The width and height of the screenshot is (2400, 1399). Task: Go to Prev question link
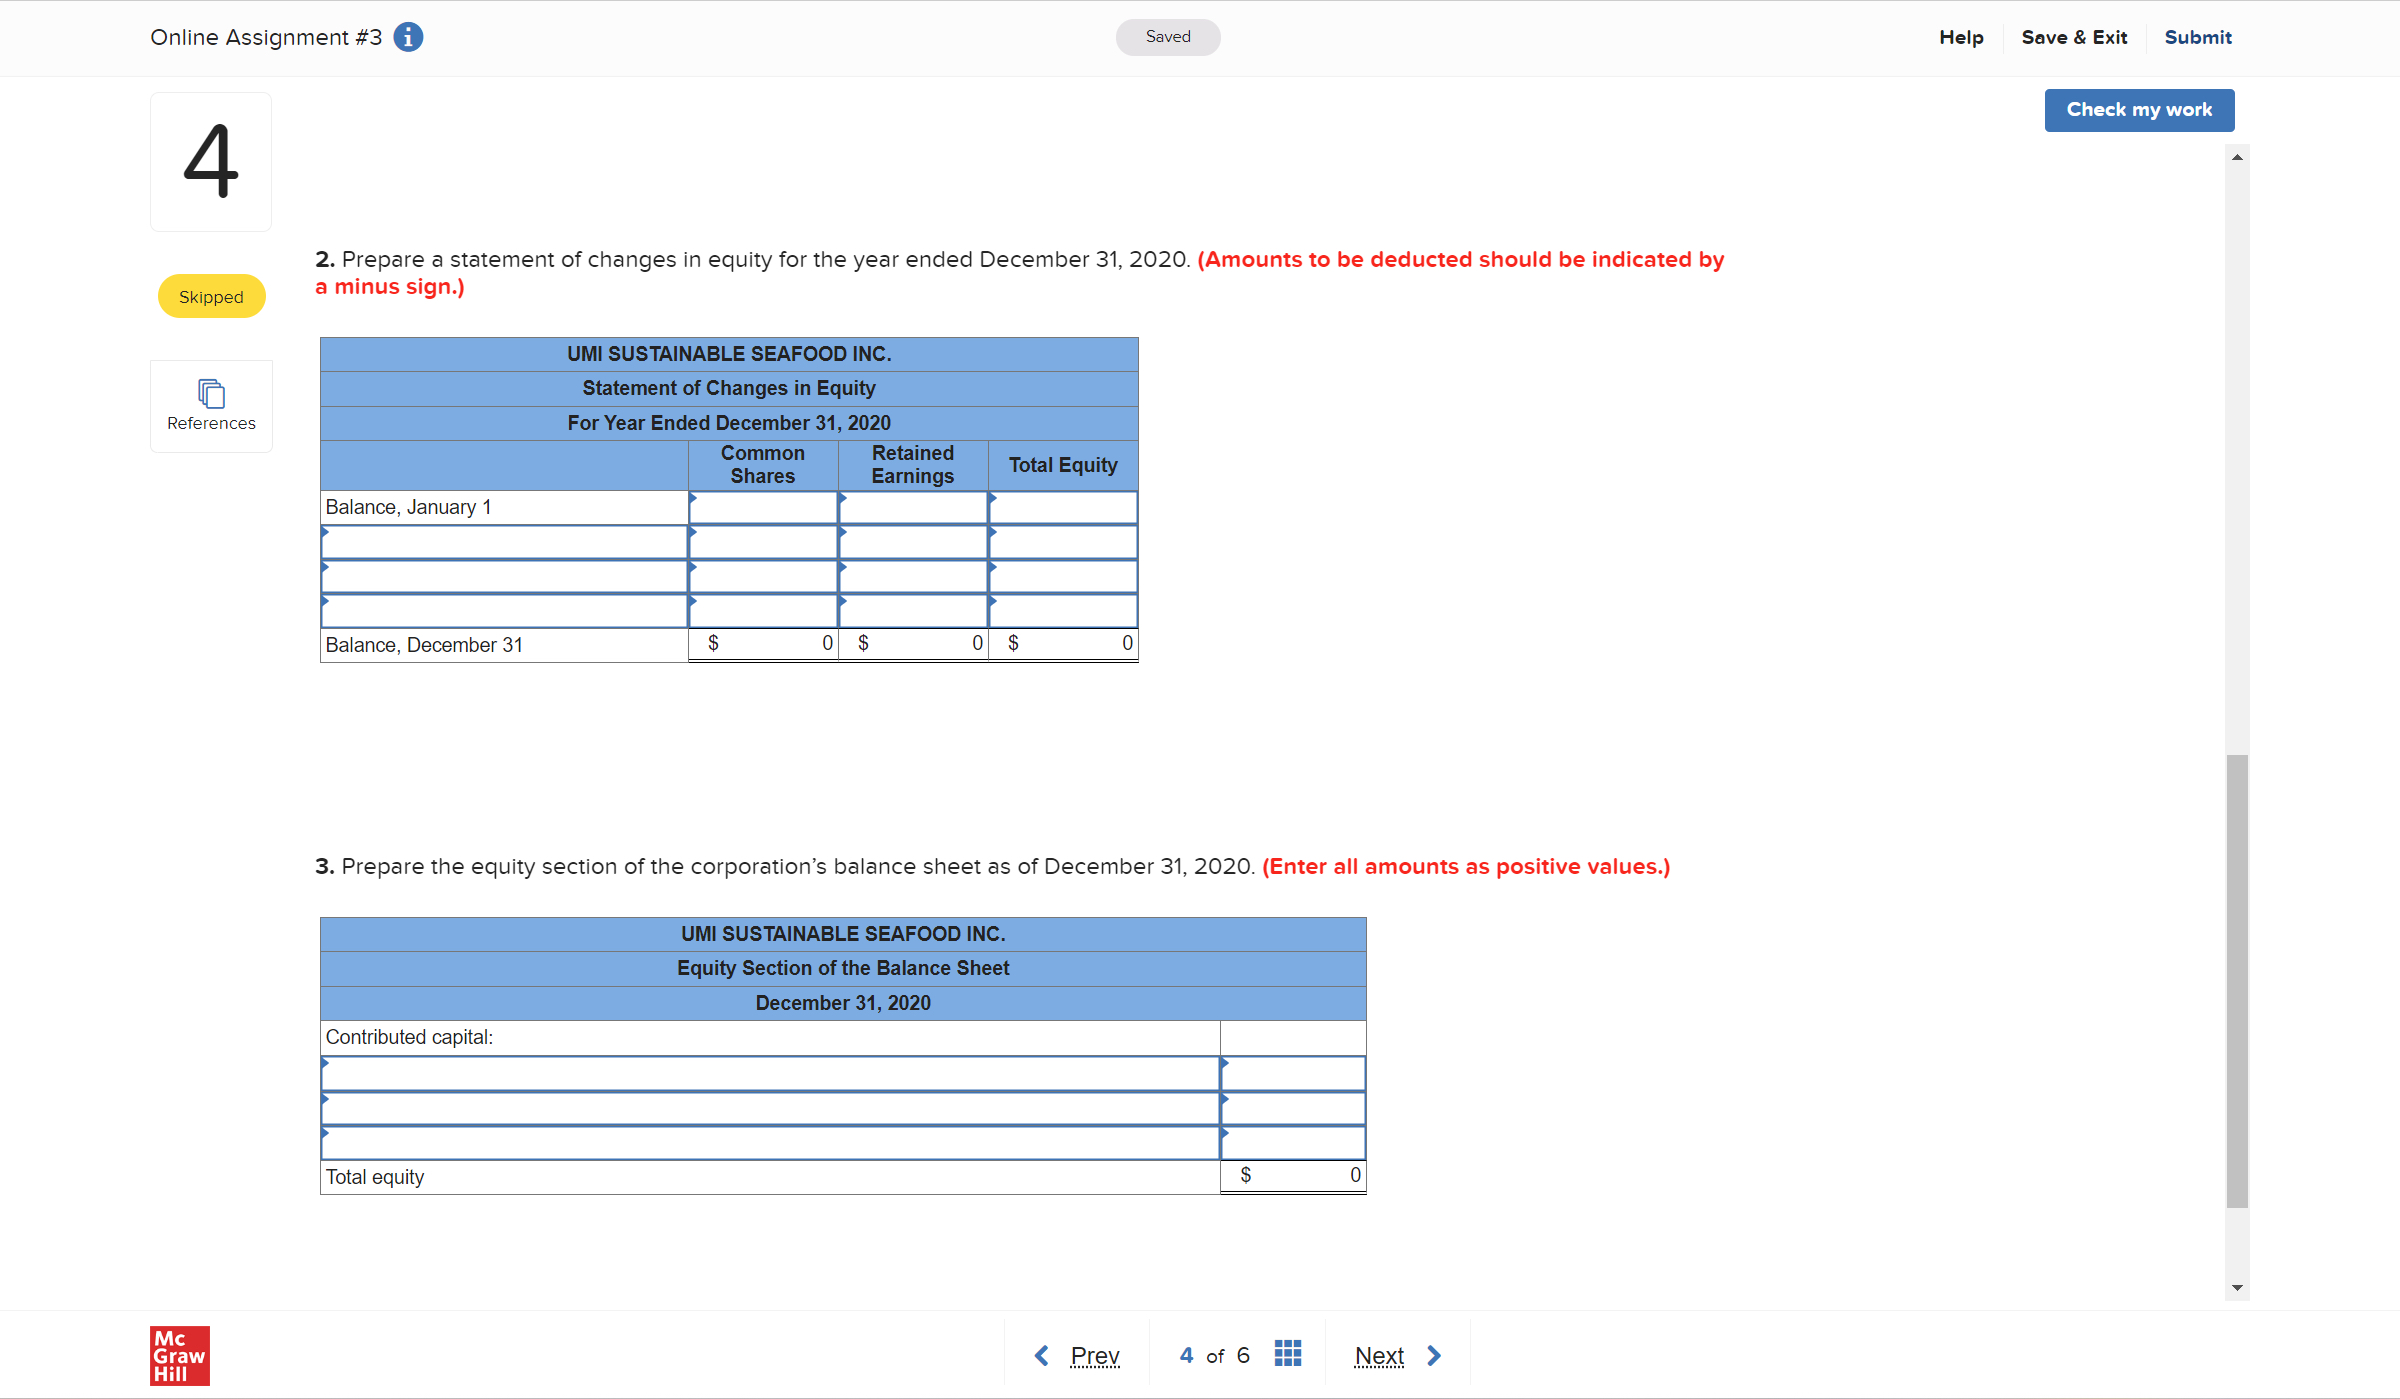pyautogui.click(x=1095, y=1356)
